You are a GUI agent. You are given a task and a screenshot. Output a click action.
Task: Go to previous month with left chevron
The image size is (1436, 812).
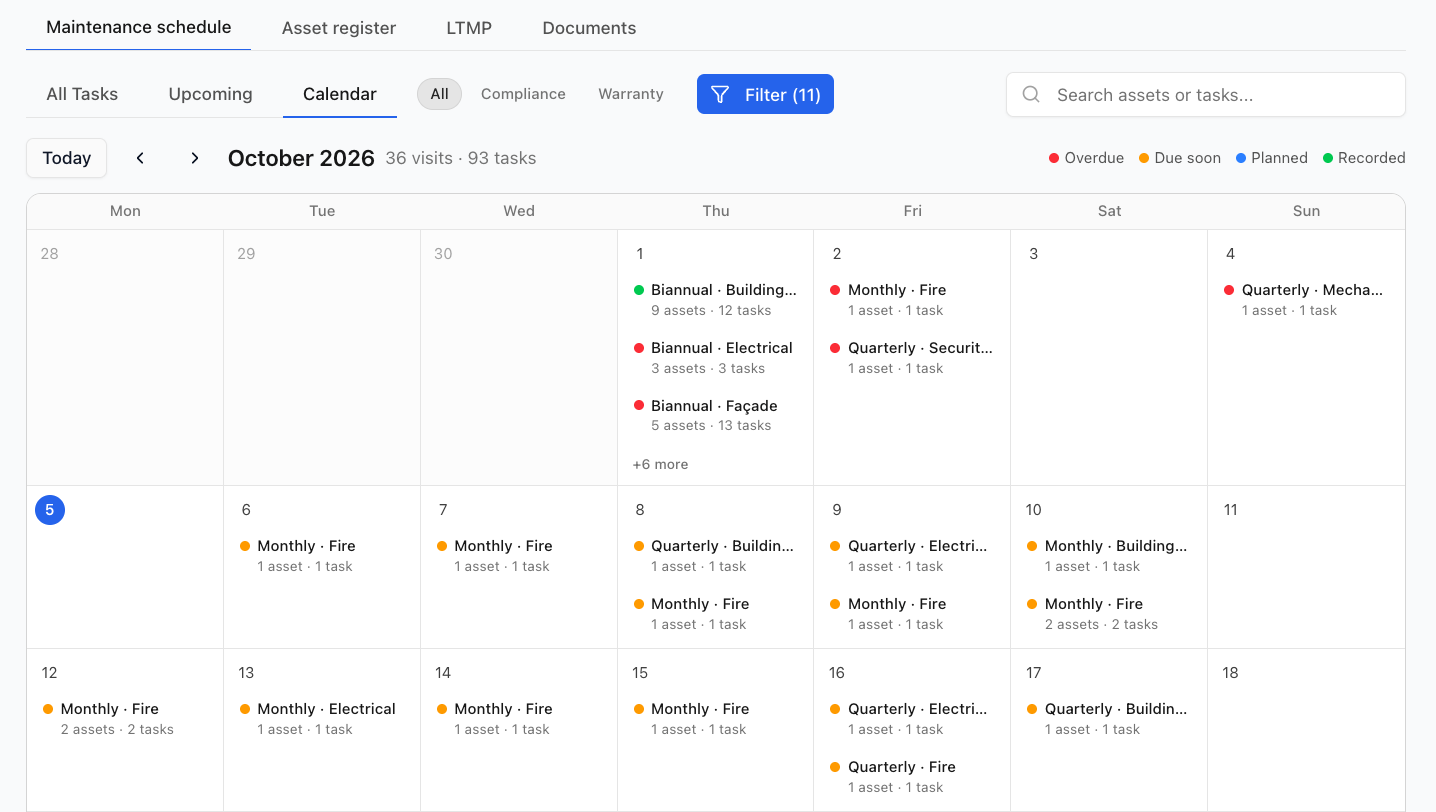click(141, 158)
